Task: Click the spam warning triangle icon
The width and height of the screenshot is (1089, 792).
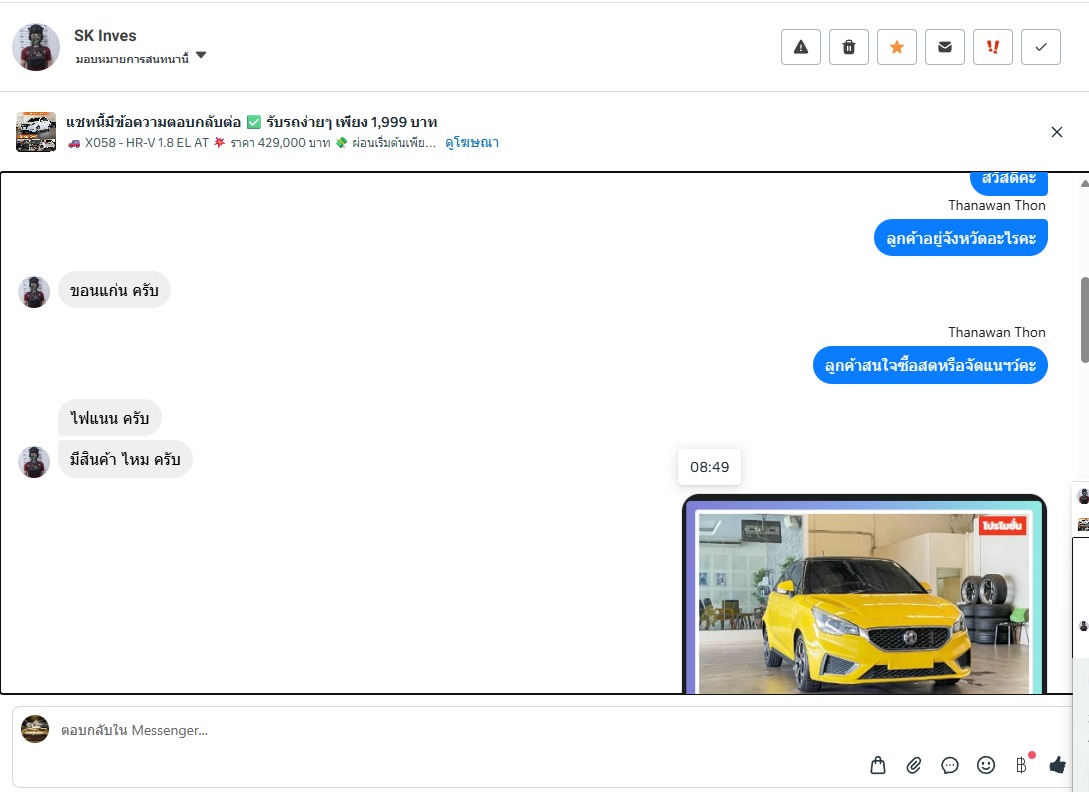Action: [800, 47]
